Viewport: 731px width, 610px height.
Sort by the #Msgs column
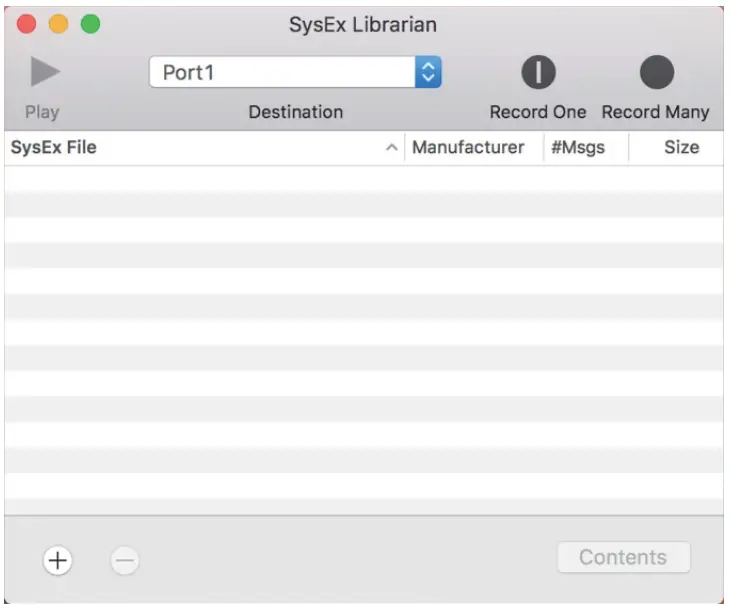pos(578,148)
